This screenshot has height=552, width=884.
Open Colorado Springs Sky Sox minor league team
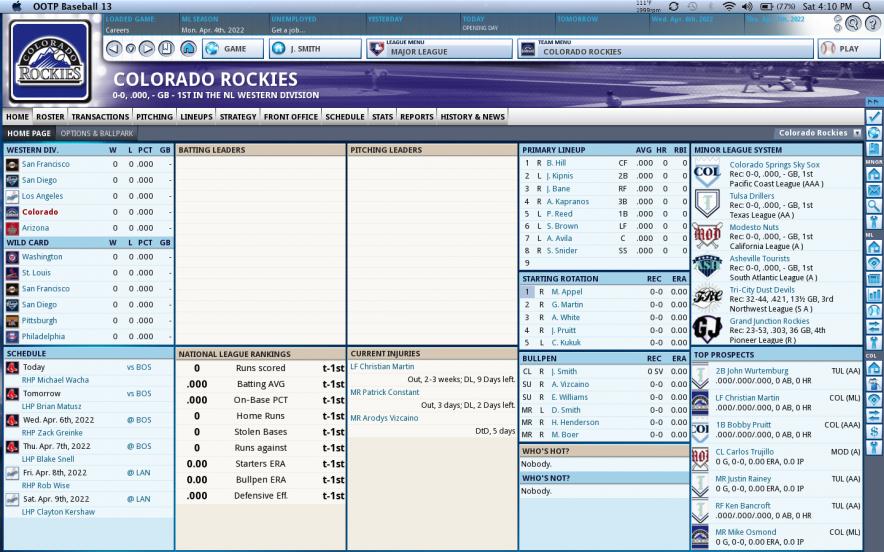pos(775,165)
